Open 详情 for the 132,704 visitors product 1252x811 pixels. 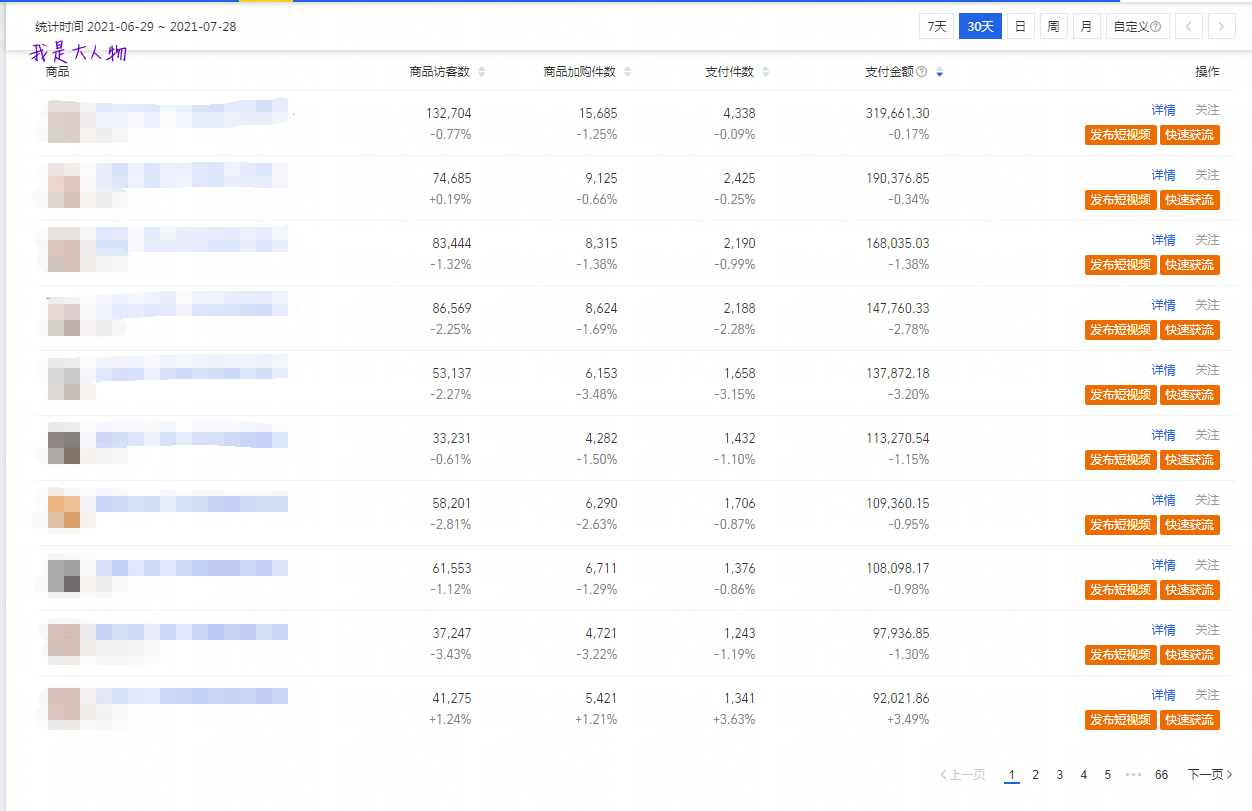[1163, 110]
